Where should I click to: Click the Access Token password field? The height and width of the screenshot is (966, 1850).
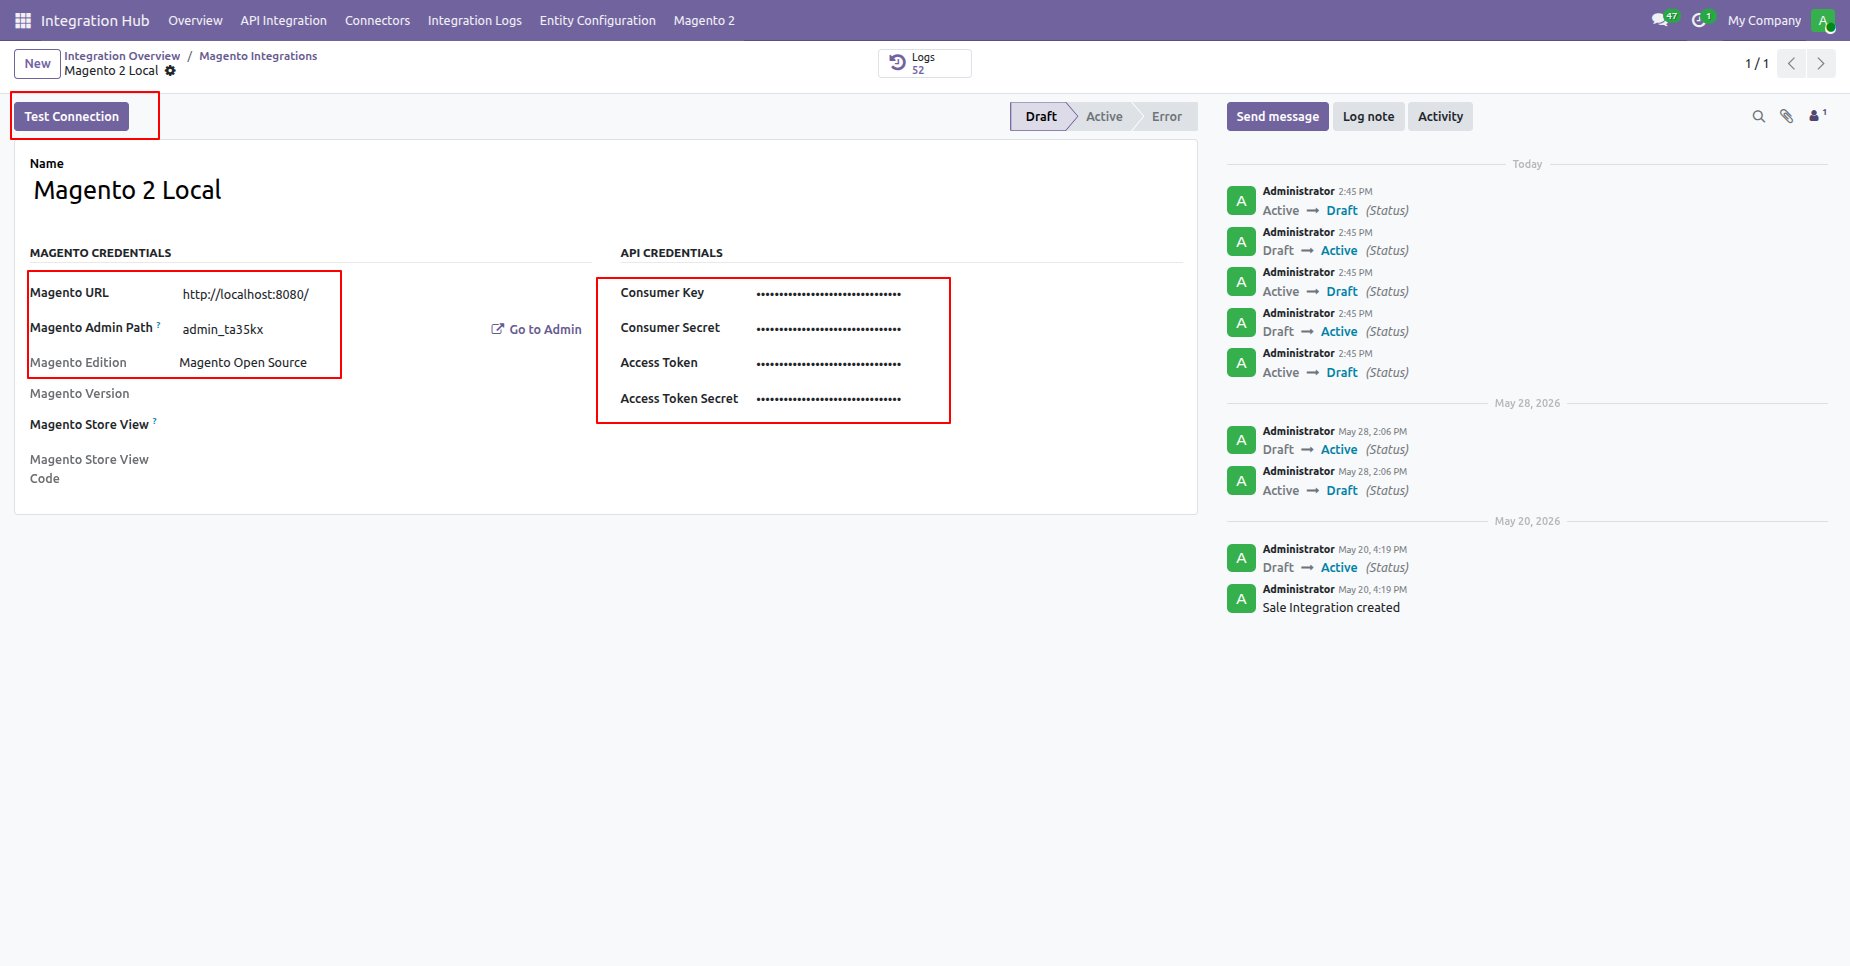click(x=968, y=364)
